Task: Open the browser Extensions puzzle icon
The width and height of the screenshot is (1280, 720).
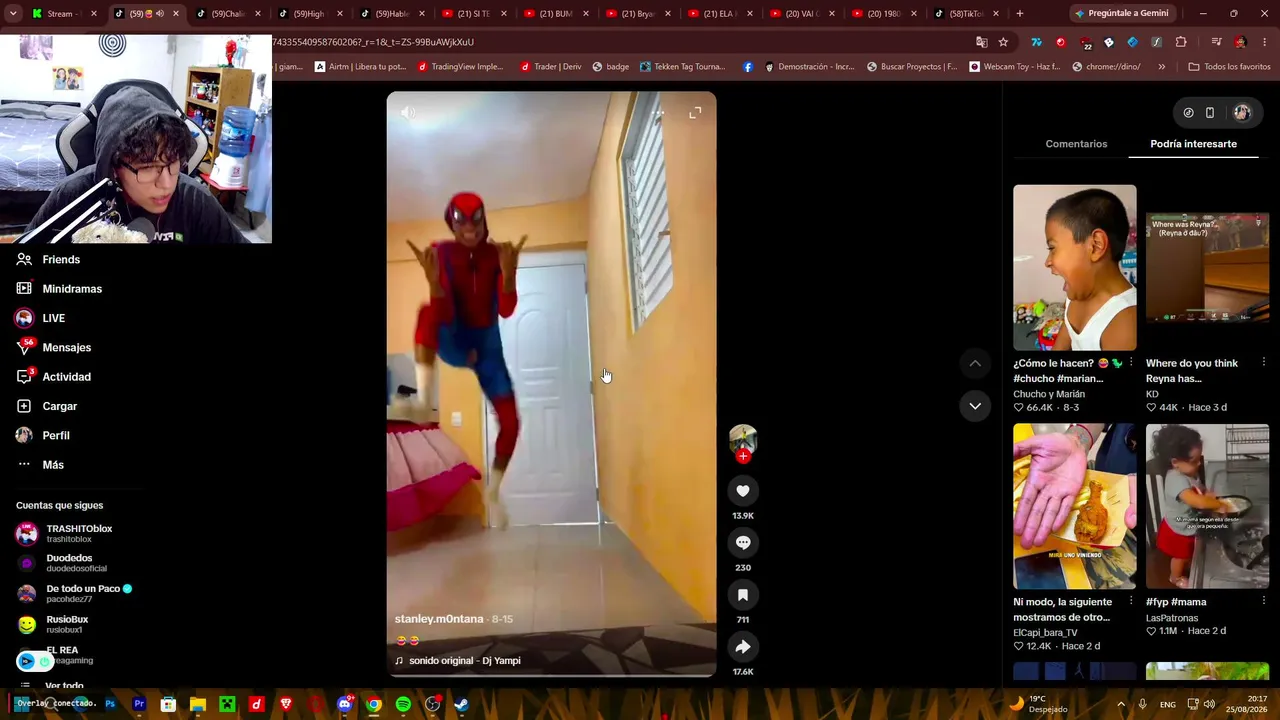Action: click(1181, 42)
